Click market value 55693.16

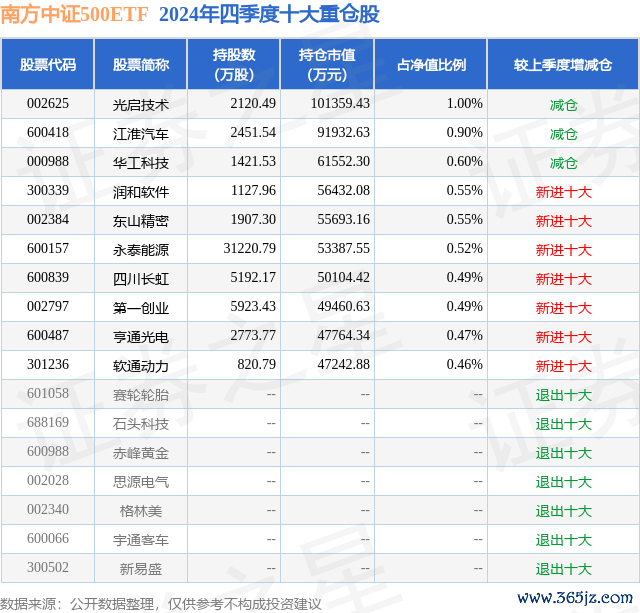click(x=344, y=220)
